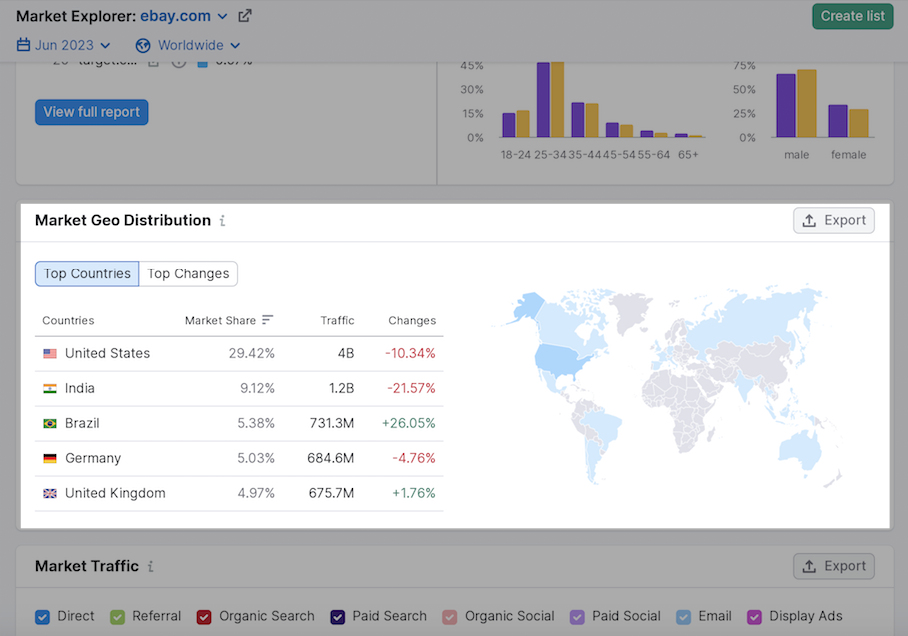Click the United Kingdom flag icon
The height and width of the screenshot is (636, 908).
(x=50, y=494)
